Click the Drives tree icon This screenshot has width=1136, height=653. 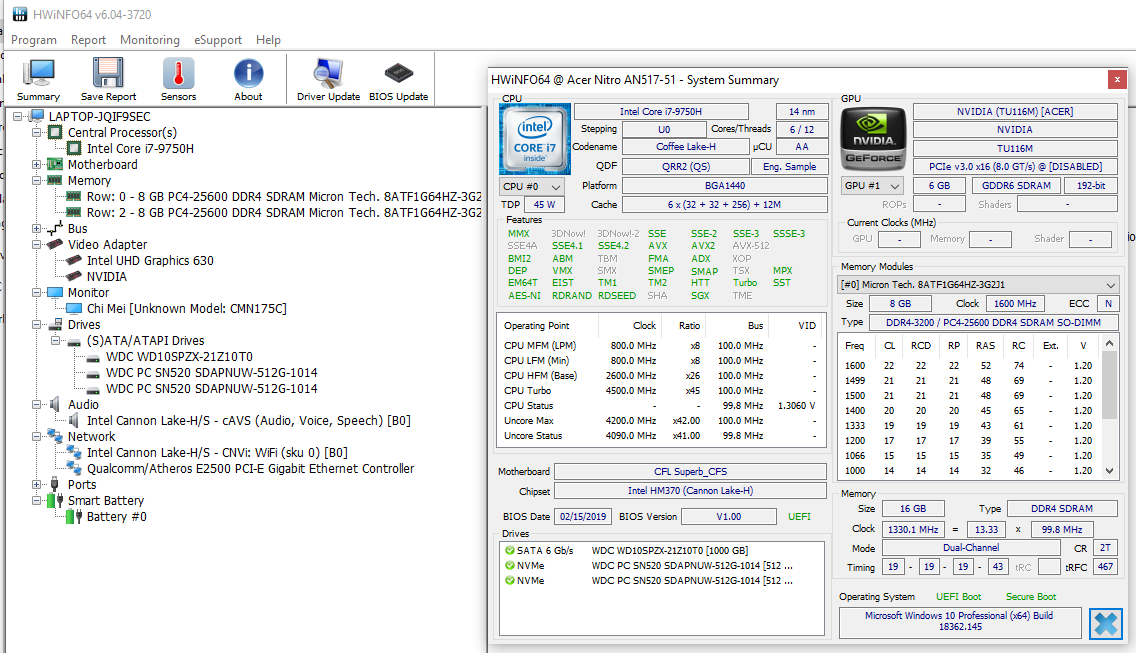55,325
